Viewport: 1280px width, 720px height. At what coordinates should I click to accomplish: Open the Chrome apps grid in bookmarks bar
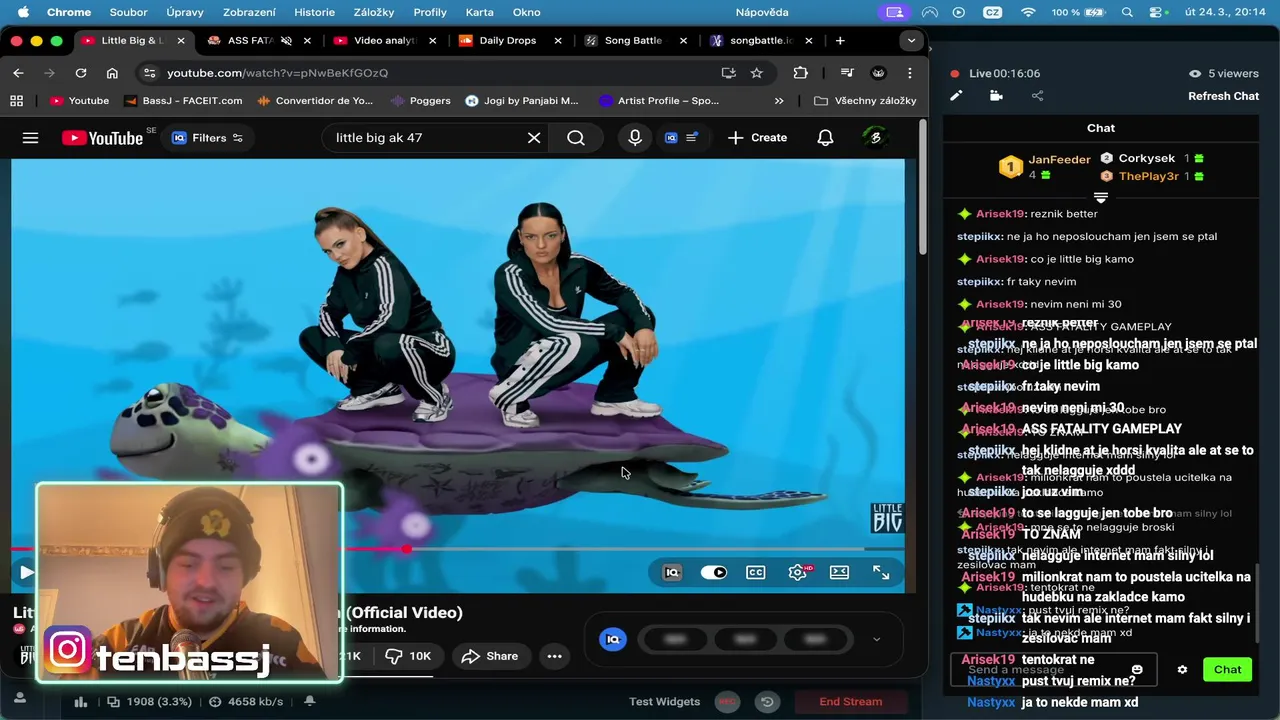[16, 100]
